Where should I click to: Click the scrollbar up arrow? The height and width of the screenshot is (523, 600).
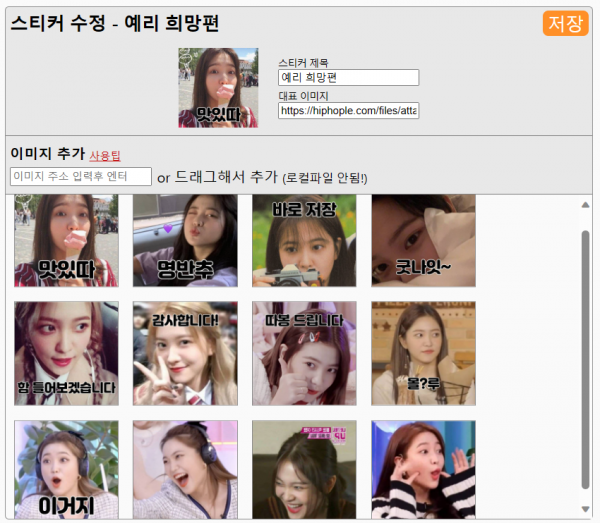click(585, 205)
